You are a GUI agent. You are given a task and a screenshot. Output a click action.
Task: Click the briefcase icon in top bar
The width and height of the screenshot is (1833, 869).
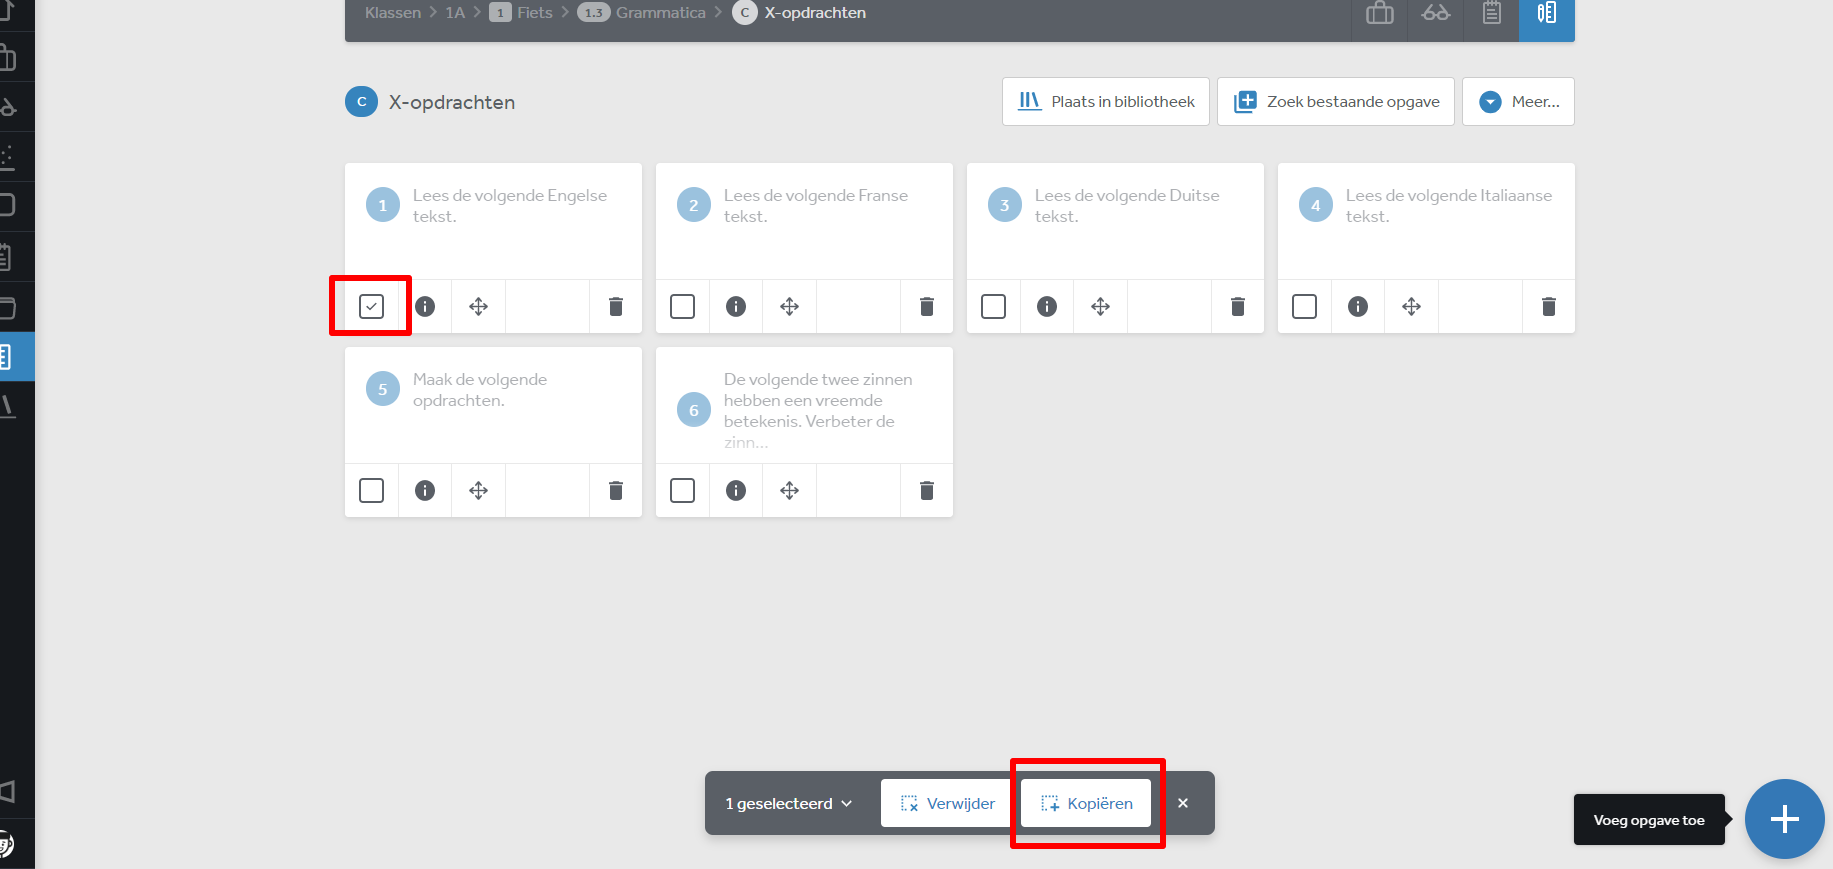(x=1380, y=13)
